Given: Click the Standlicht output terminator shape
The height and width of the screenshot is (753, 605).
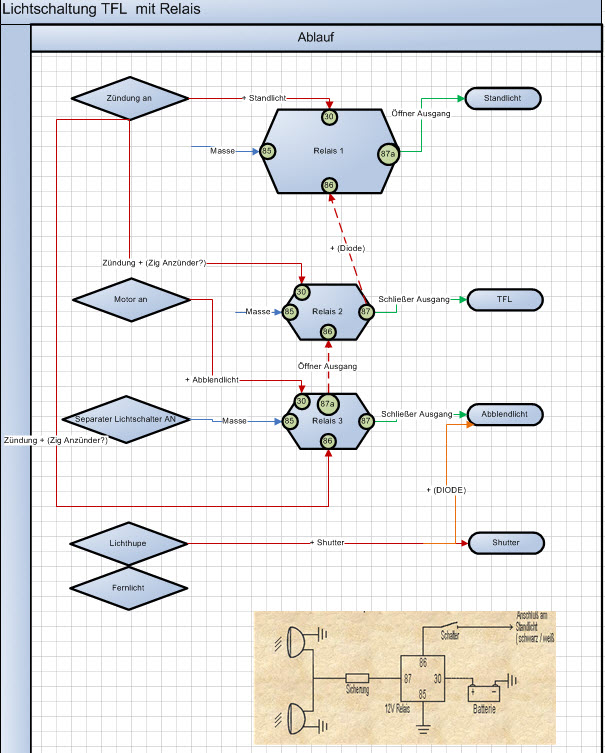Looking at the screenshot, I should click(x=502, y=99).
